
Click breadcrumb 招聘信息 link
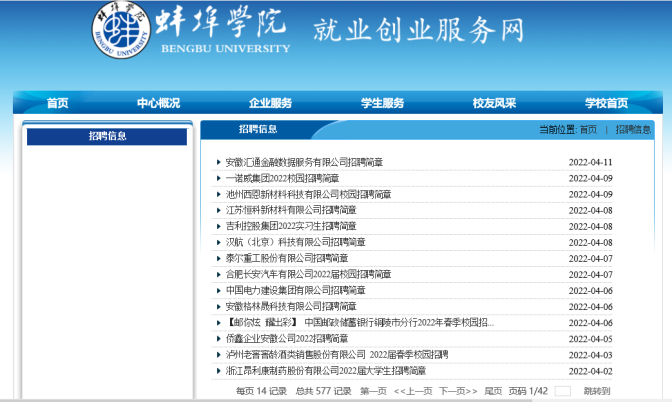click(633, 130)
